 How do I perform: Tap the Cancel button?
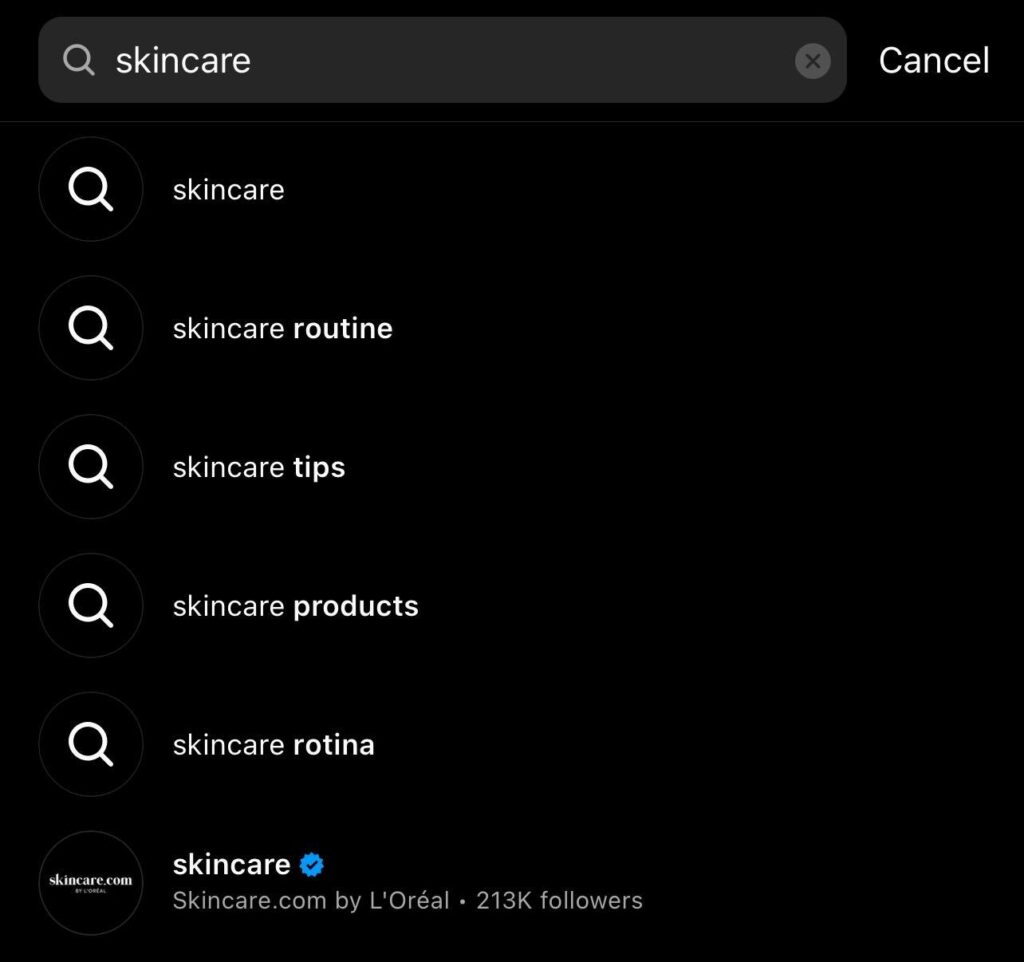click(x=933, y=60)
